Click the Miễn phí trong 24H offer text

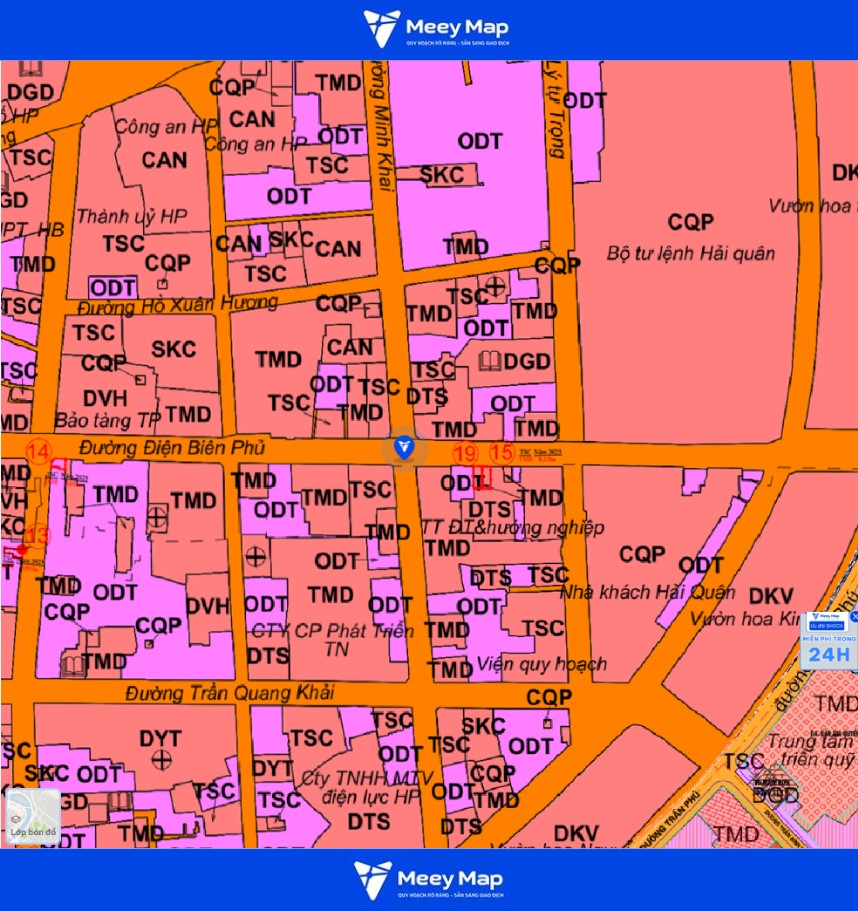(x=829, y=650)
